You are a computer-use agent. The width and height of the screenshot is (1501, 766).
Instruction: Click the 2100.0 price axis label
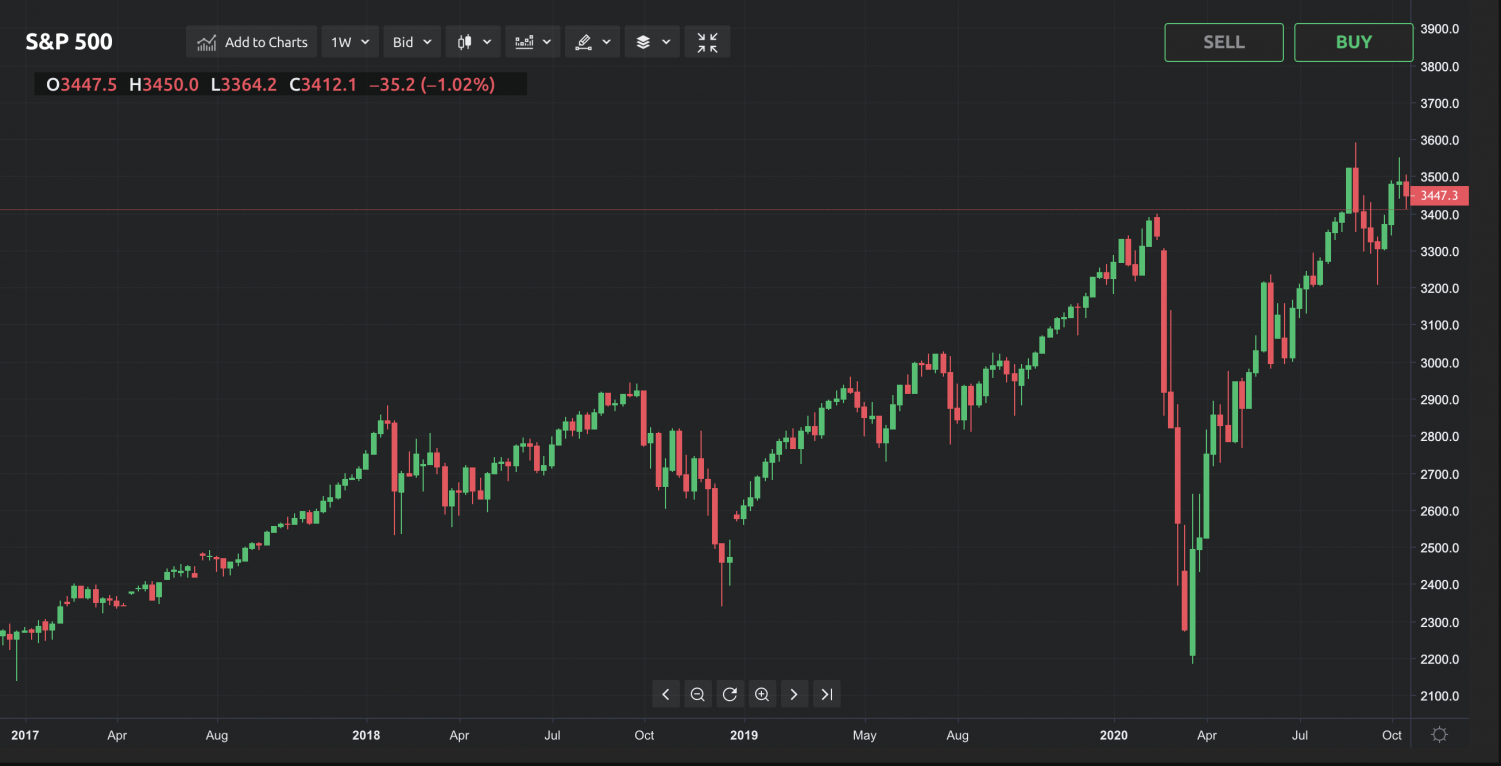[1440, 696]
